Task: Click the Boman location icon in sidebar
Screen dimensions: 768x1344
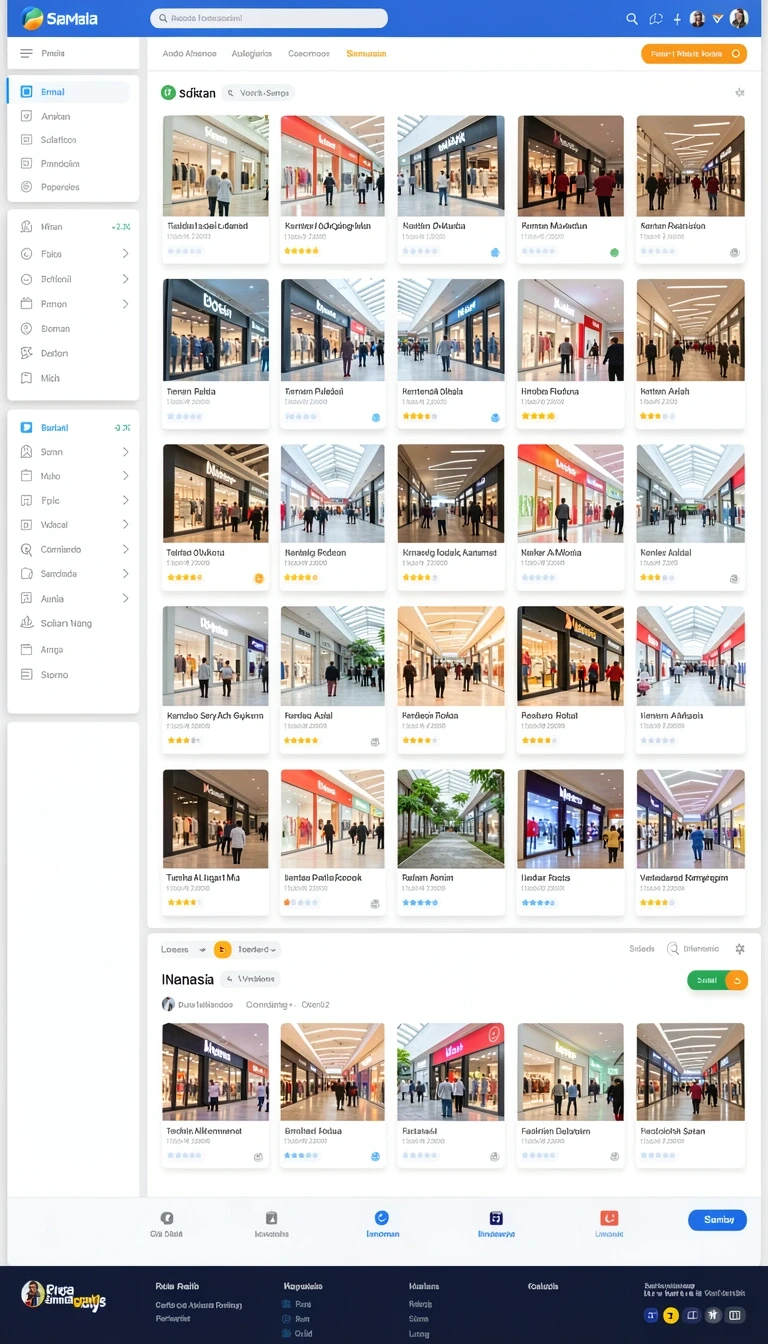Action: (x=26, y=328)
